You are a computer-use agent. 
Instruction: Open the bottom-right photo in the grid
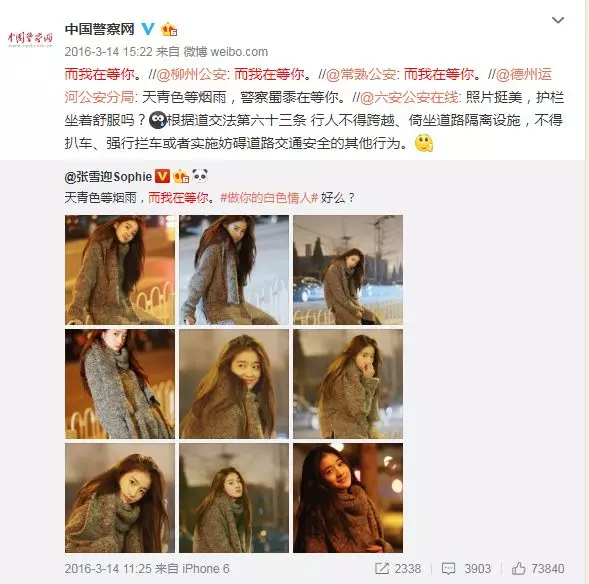click(x=348, y=498)
